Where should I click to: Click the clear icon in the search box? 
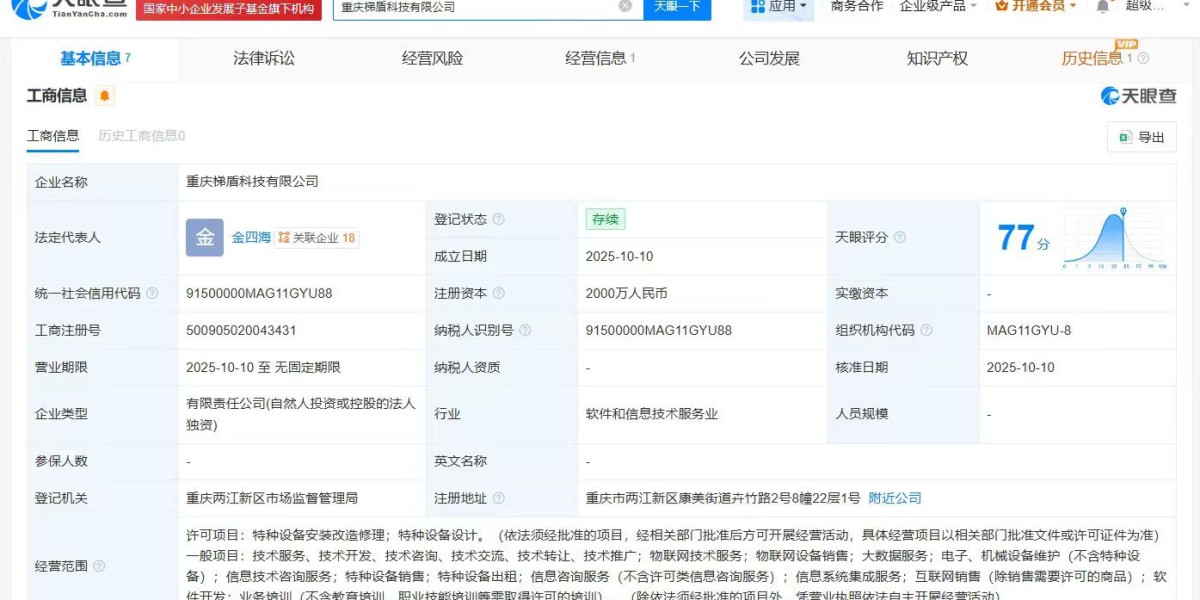tap(625, 6)
